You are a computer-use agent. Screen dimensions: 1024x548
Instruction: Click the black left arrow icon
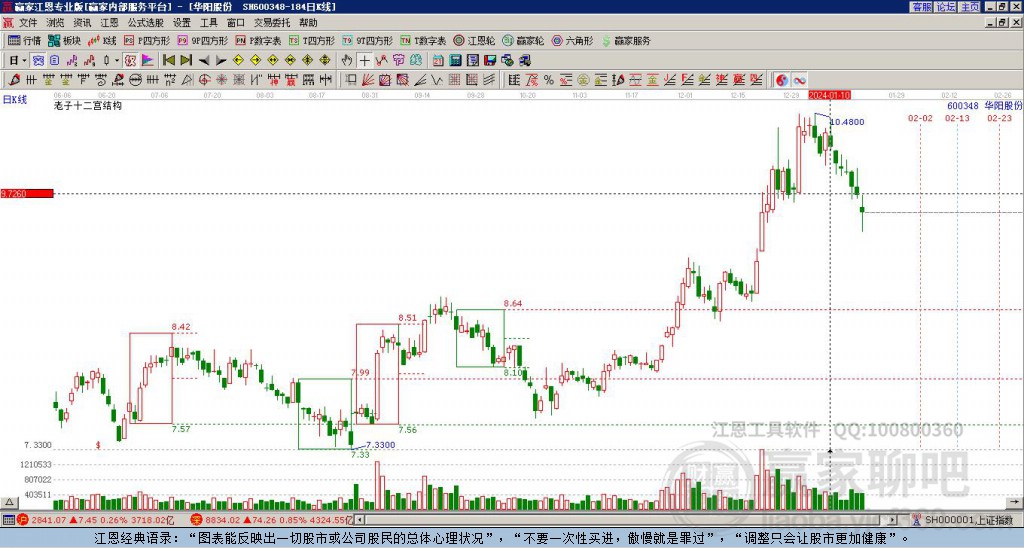click(x=204, y=61)
